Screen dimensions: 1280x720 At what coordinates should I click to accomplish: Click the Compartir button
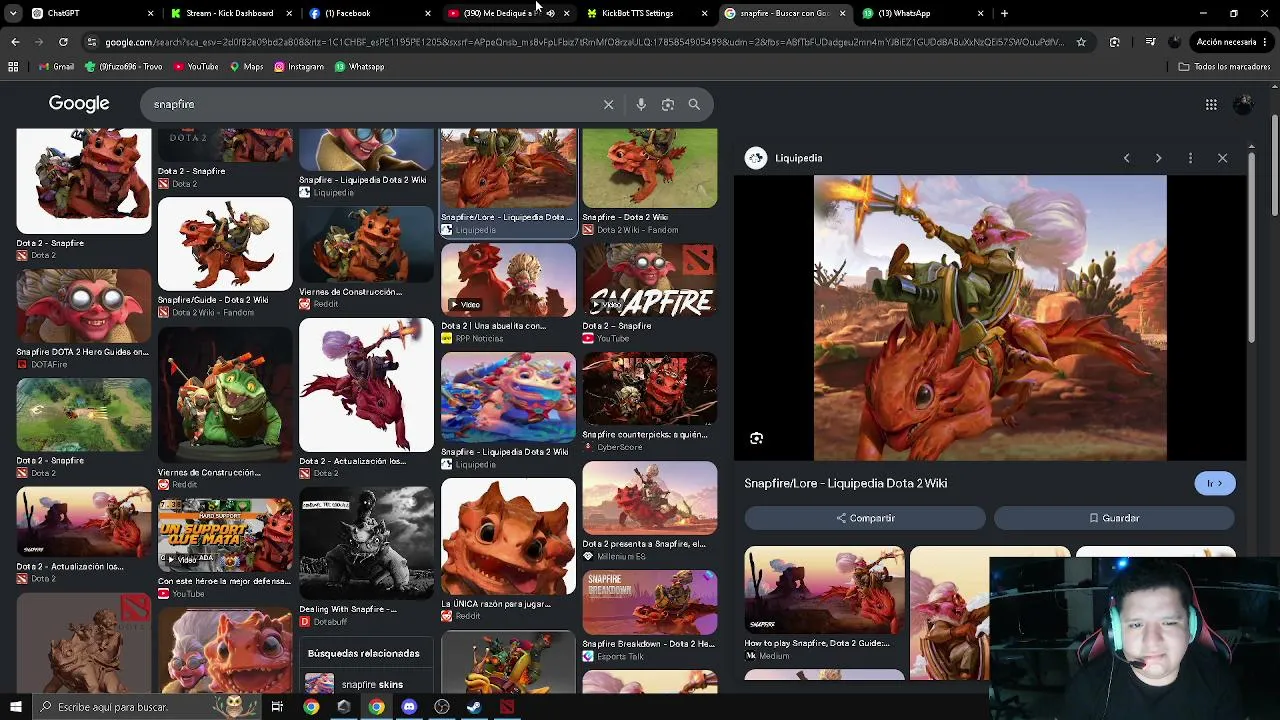click(865, 518)
